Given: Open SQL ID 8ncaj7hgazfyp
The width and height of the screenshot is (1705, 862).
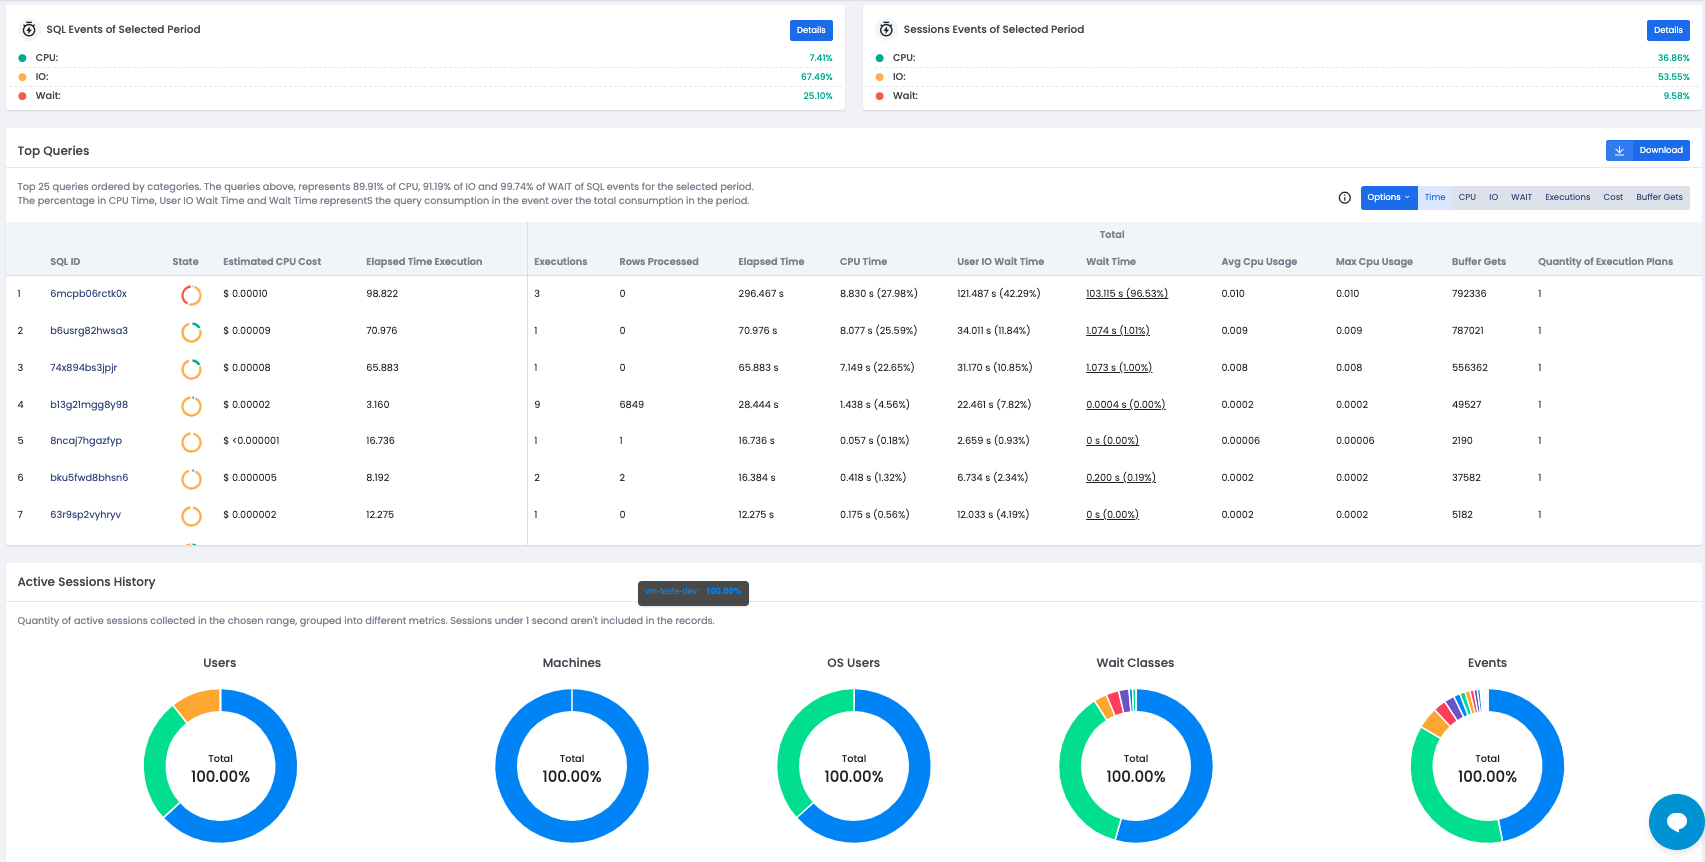Looking at the screenshot, I should [x=86, y=441].
